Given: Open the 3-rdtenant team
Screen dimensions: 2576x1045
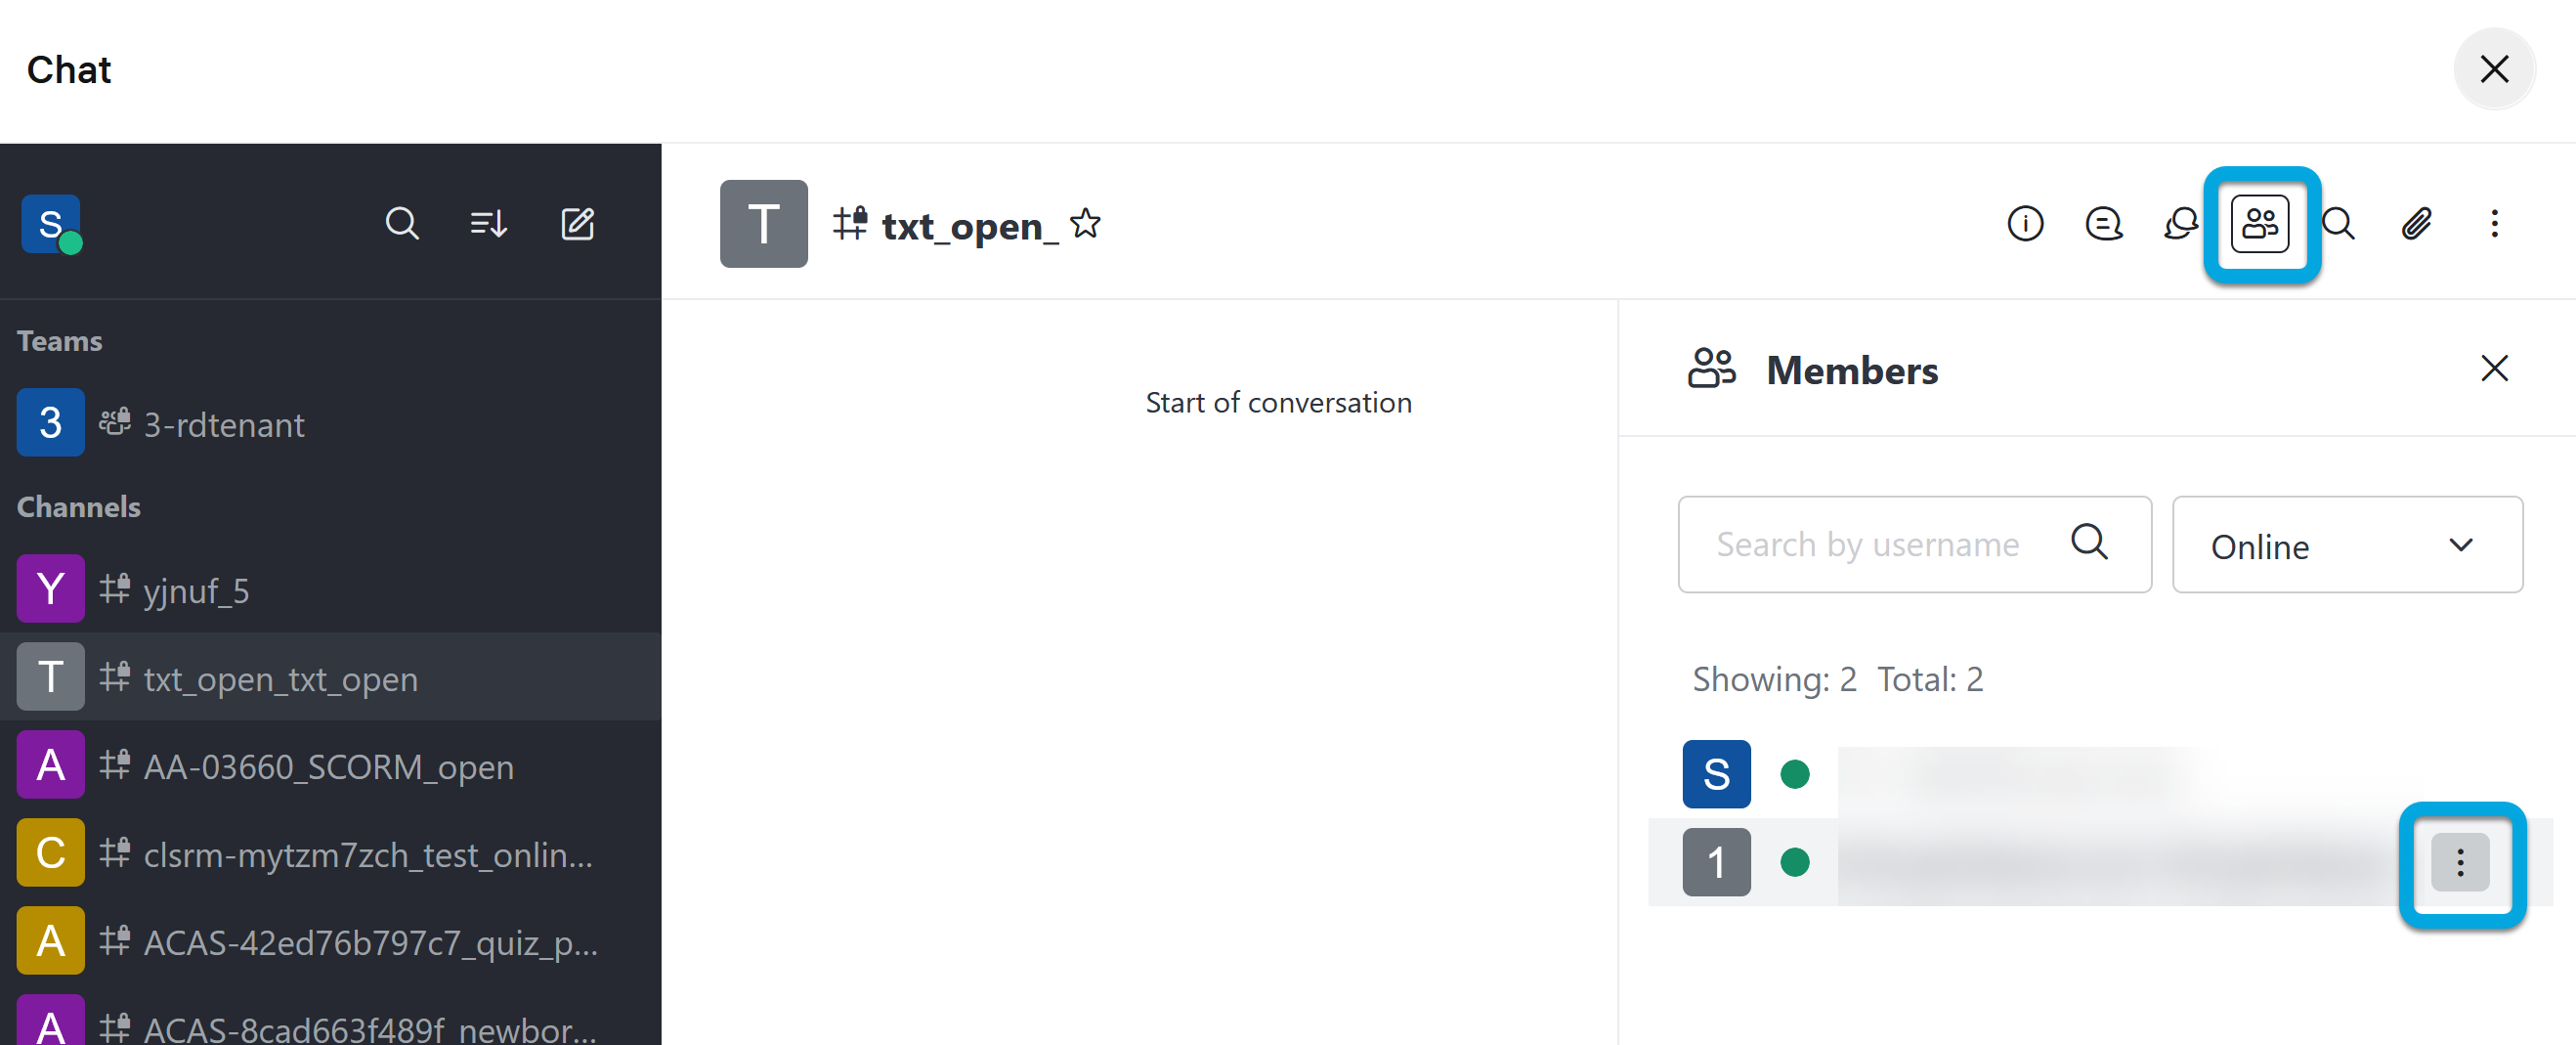Looking at the screenshot, I should coord(224,424).
